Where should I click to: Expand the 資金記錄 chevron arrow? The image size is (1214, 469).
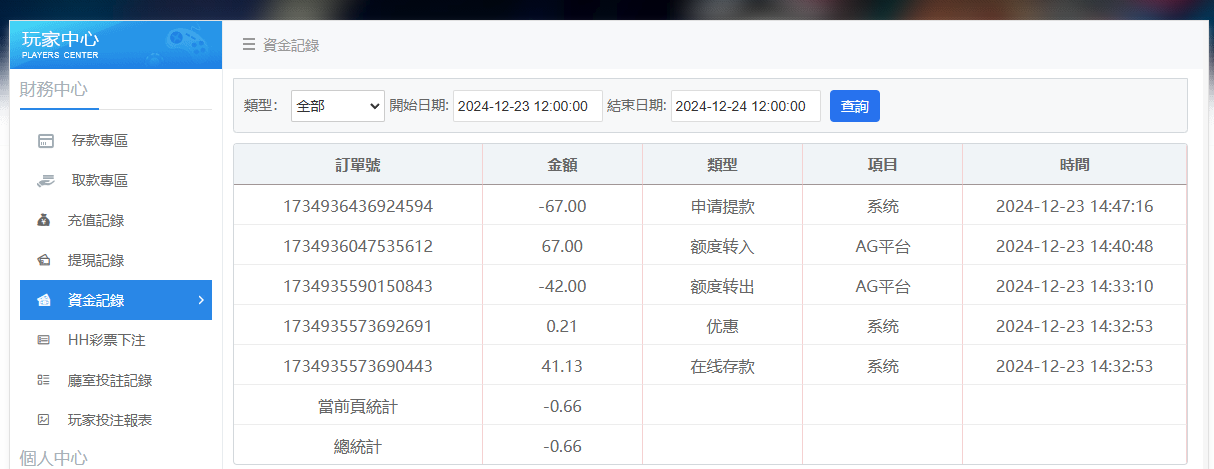(201, 300)
